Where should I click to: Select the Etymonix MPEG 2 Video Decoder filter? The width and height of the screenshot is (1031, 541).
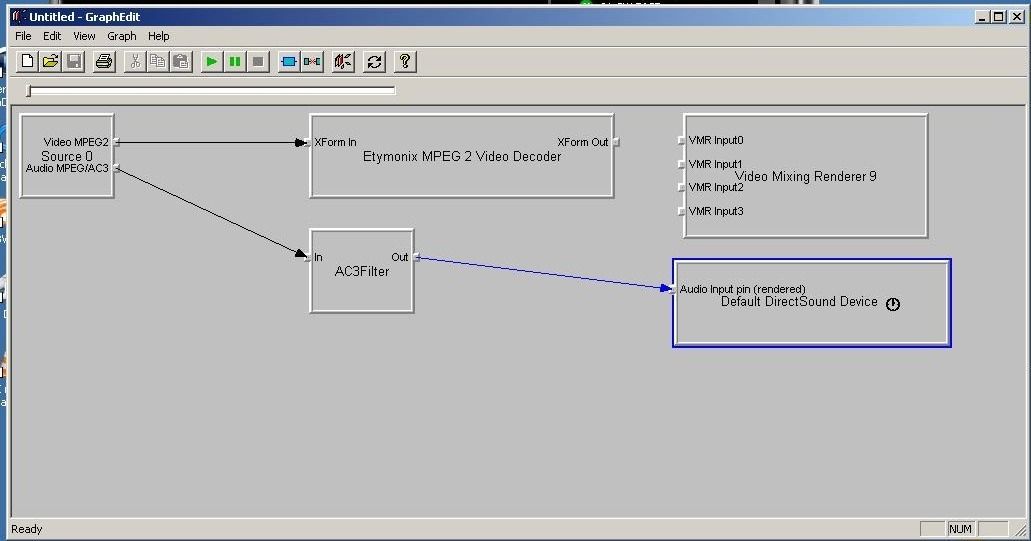pyautogui.click(x=462, y=156)
